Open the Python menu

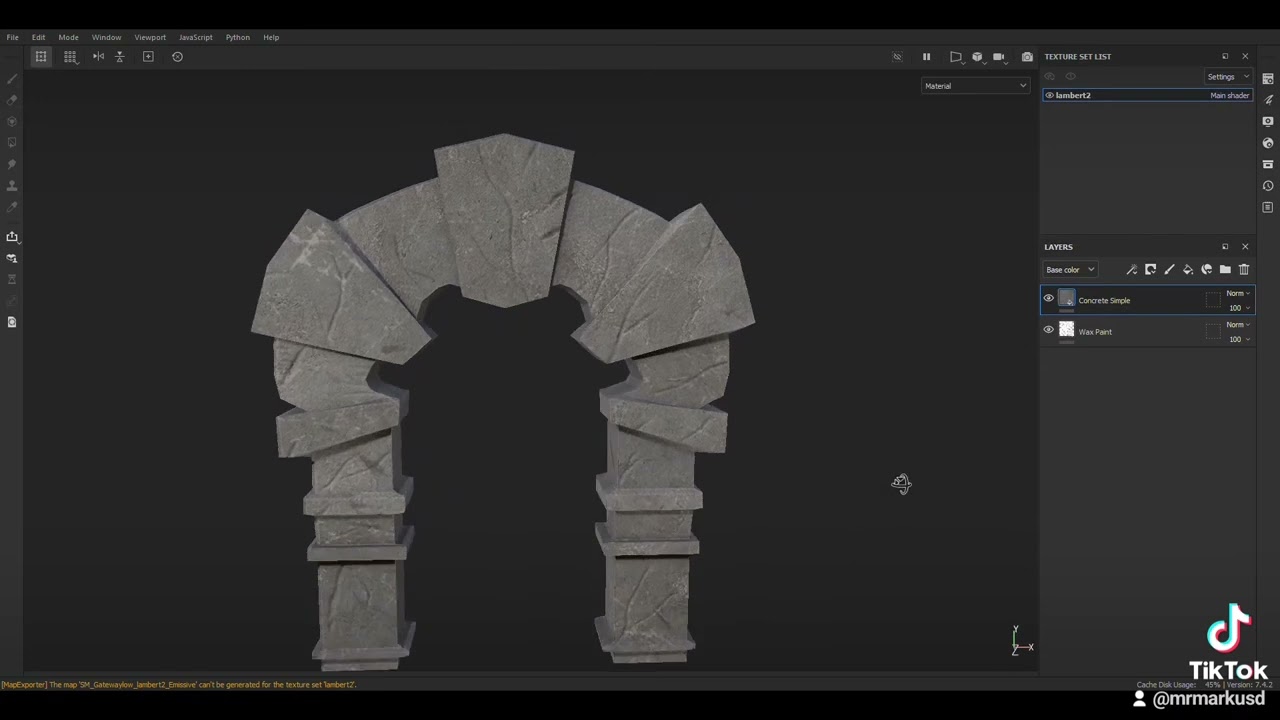(x=237, y=37)
